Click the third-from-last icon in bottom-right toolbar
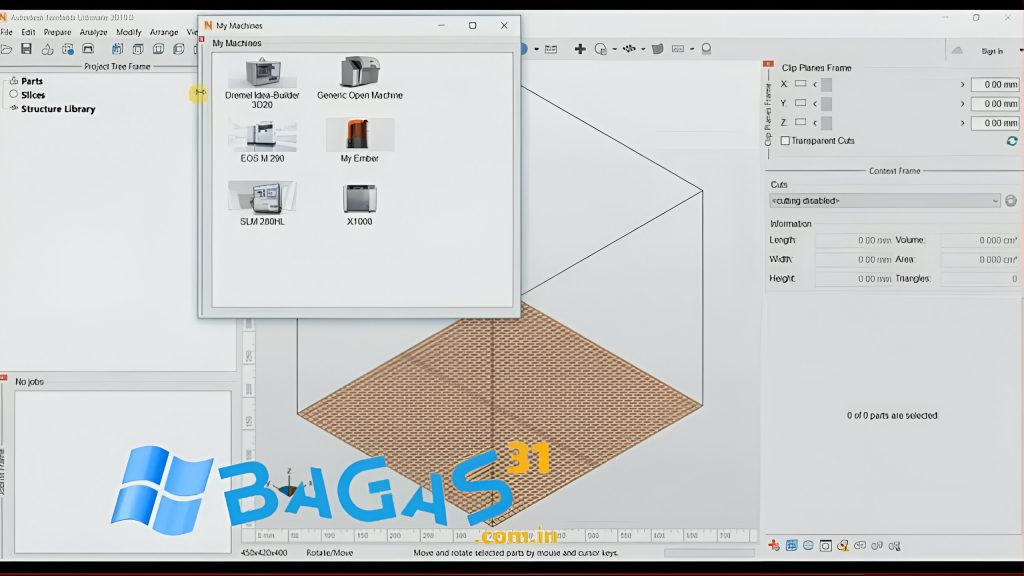The image size is (1024, 576). pos(860,545)
